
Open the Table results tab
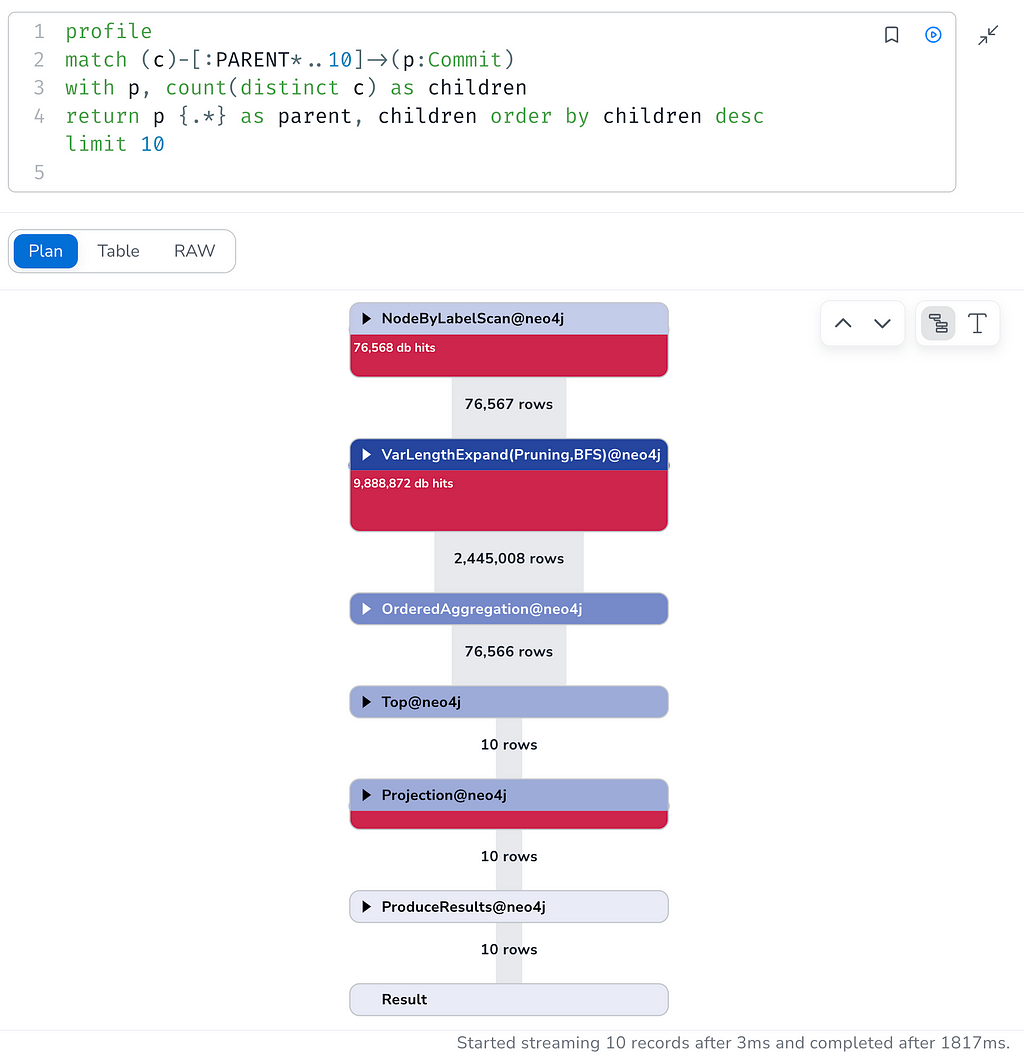tap(118, 251)
